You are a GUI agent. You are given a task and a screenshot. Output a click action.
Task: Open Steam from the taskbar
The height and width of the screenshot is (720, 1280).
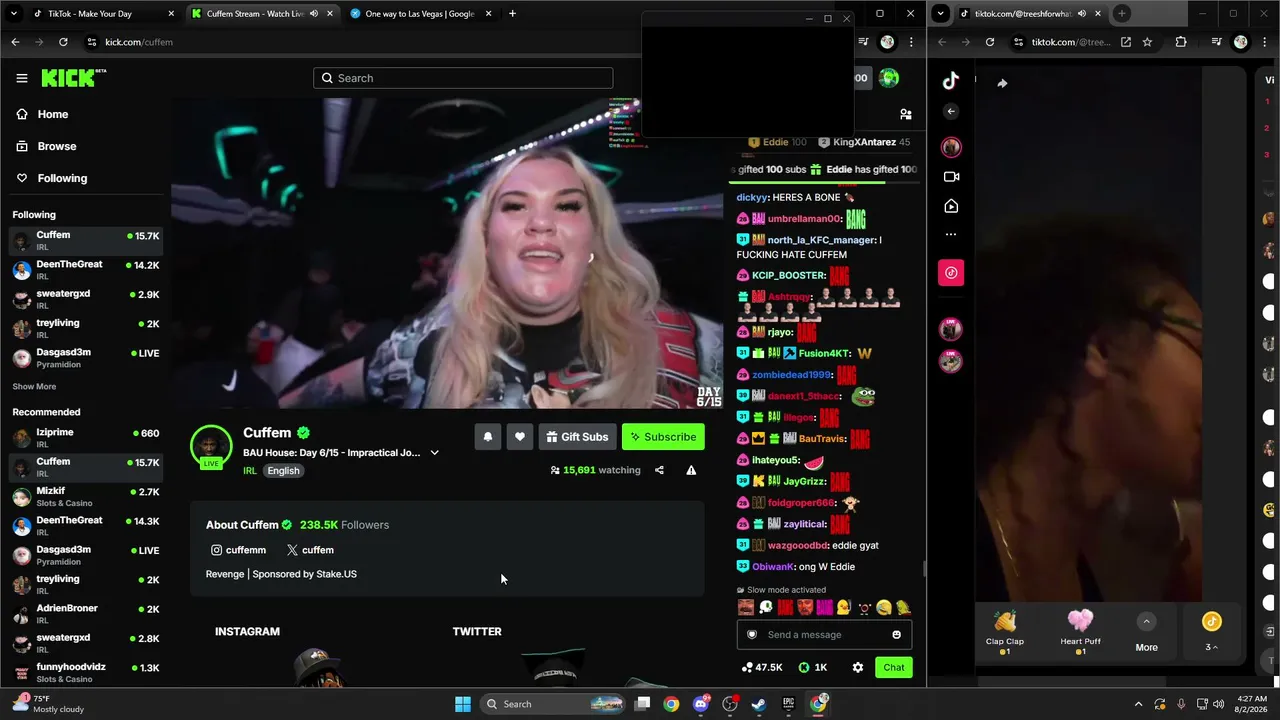(759, 704)
